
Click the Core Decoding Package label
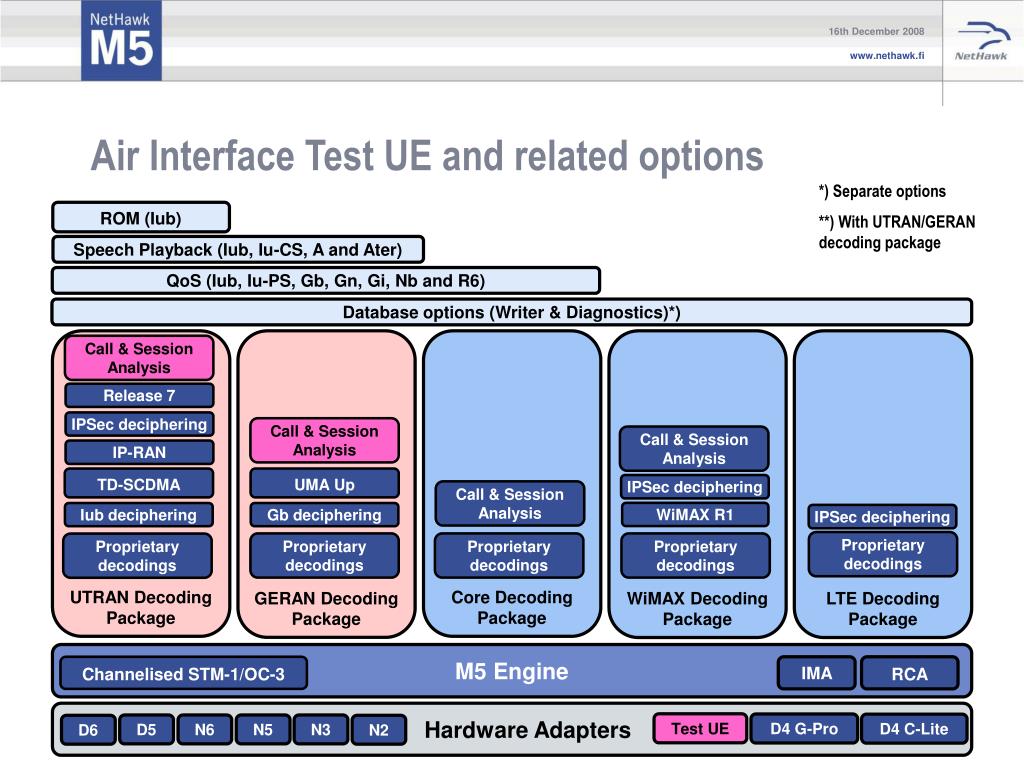click(x=511, y=607)
